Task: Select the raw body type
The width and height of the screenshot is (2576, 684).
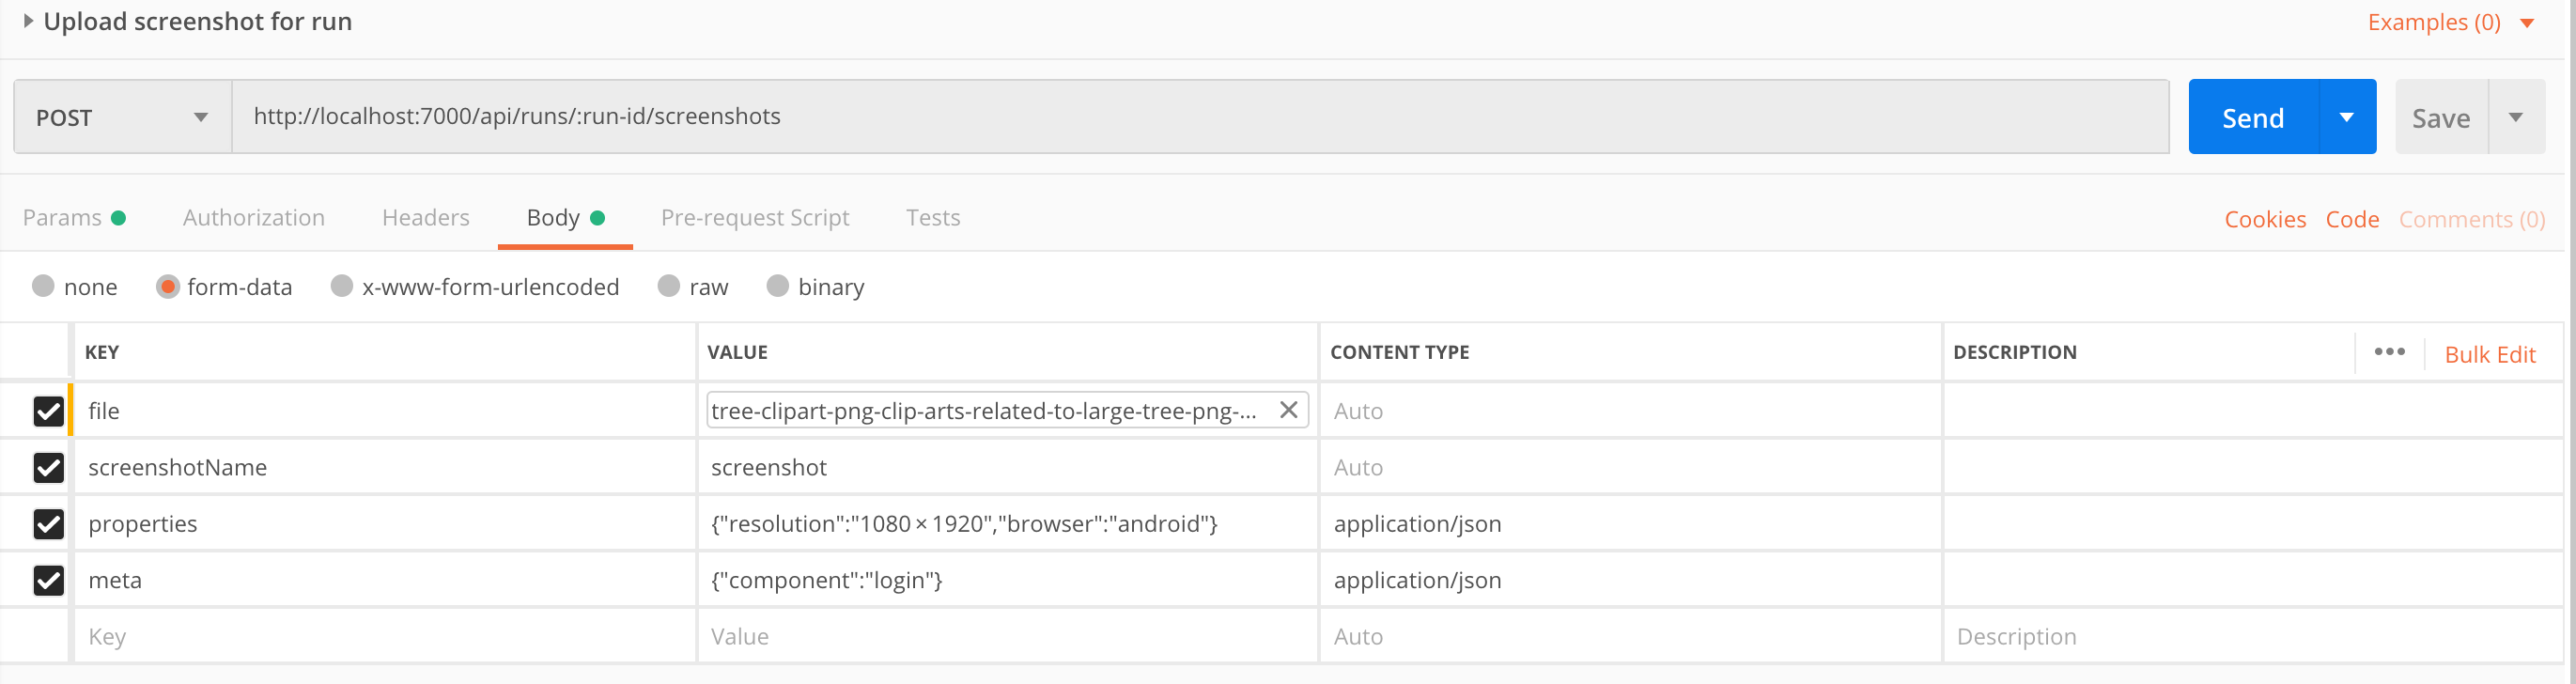Action: pos(692,287)
